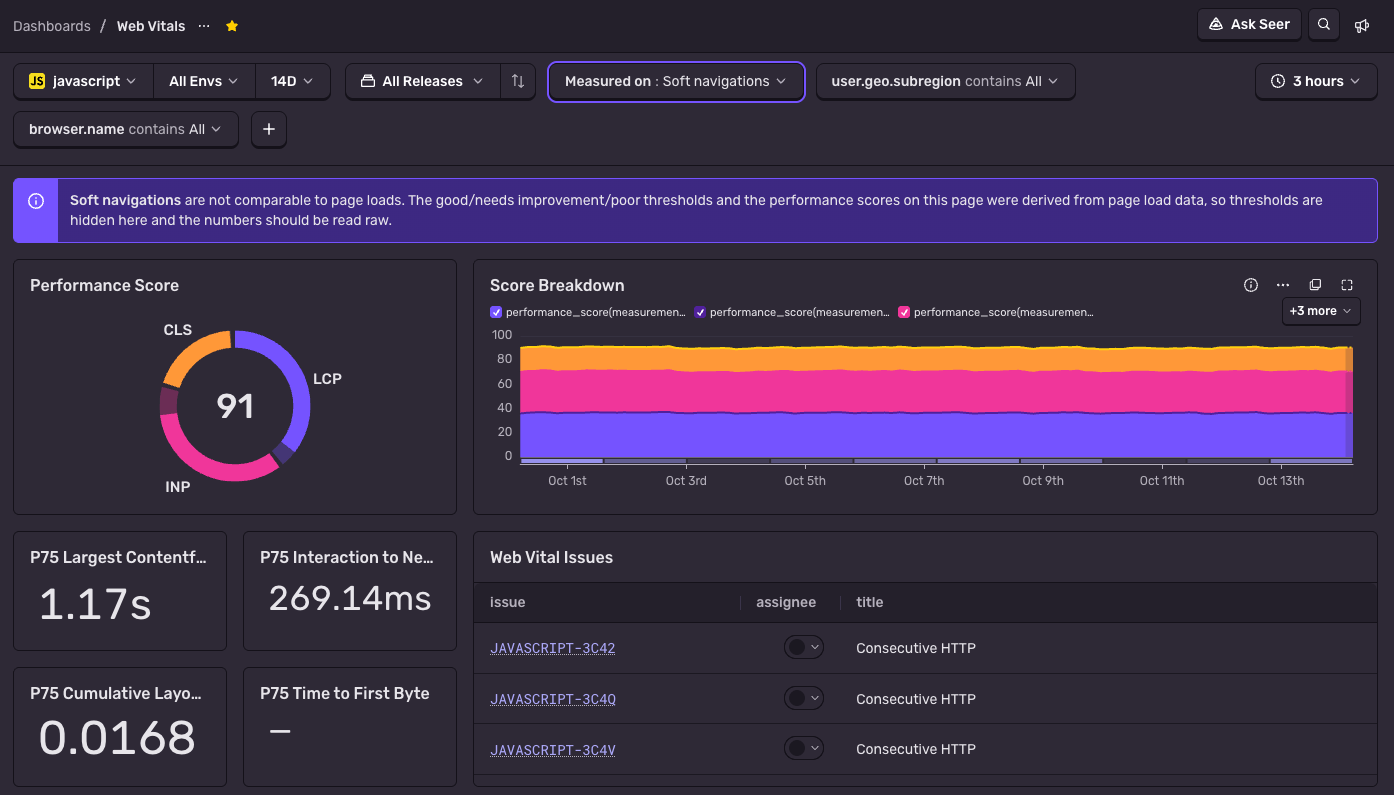This screenshot has height=795, width=1394.
Task: Open the browser.name filter dropdown
Action: 126,129
